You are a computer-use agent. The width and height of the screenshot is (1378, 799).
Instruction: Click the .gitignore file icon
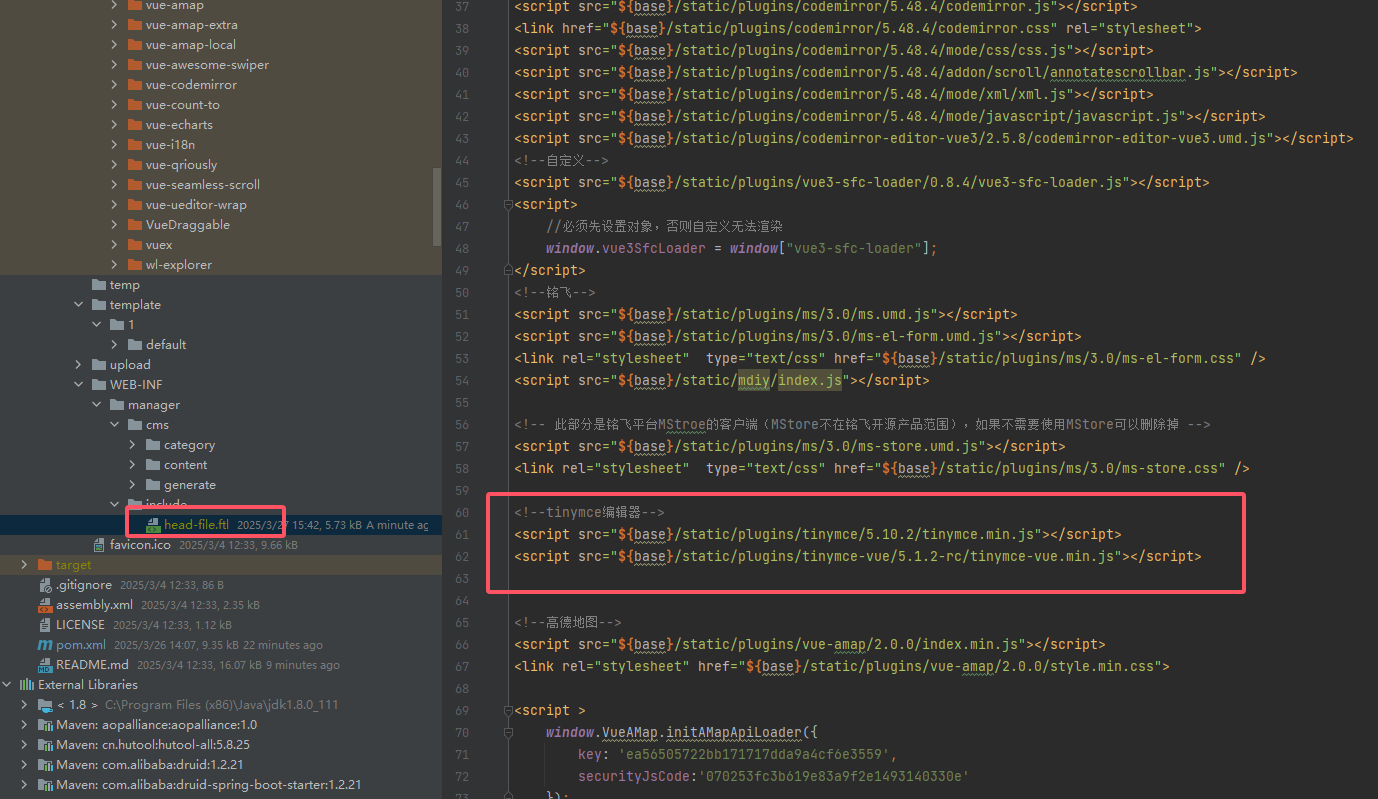[x=45, y=585]
